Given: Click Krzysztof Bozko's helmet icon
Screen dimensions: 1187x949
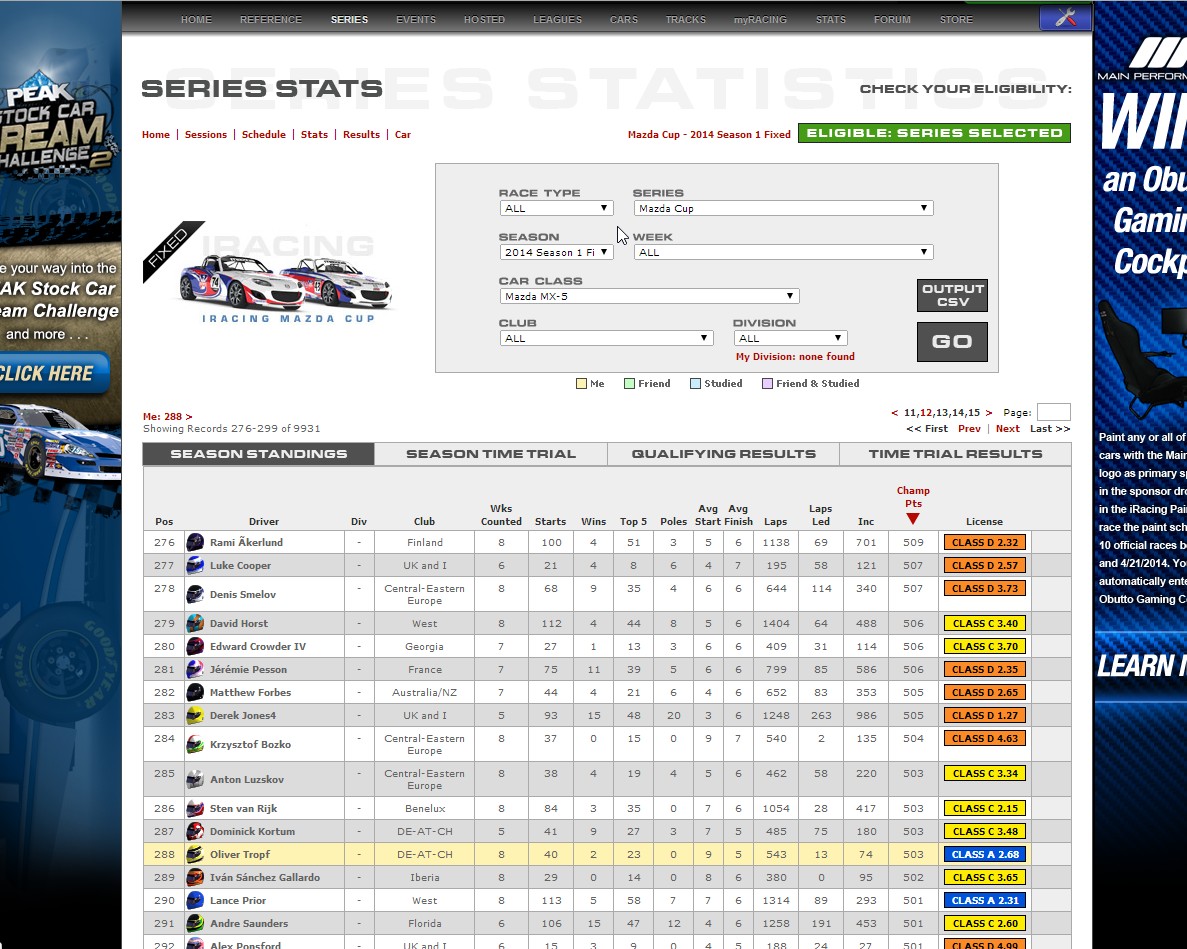Looking at the screenshot, I should click(195, 744).
